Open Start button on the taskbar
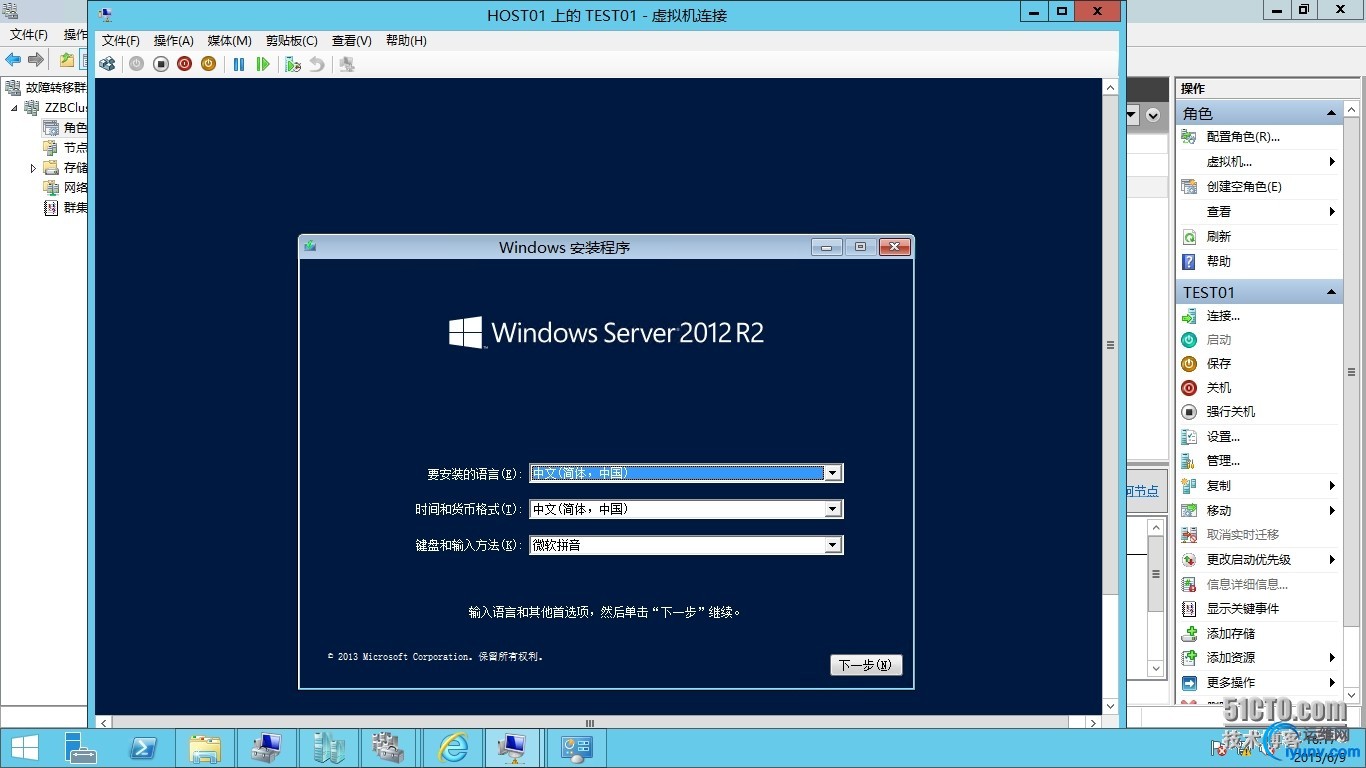 click(x=25, y=748)
